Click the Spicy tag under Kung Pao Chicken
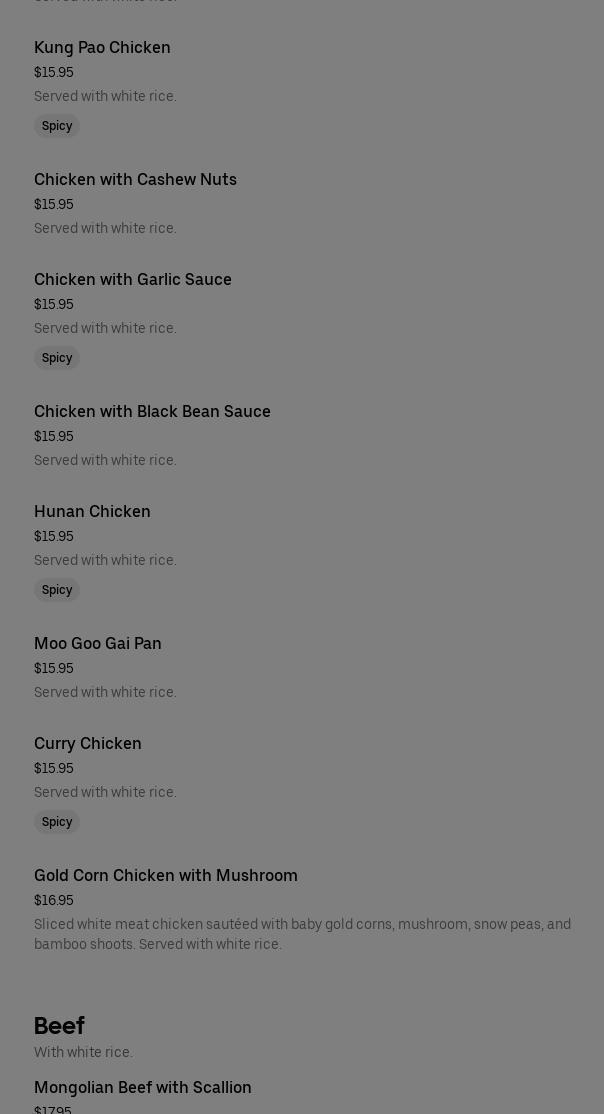 (x=57, y=126)
